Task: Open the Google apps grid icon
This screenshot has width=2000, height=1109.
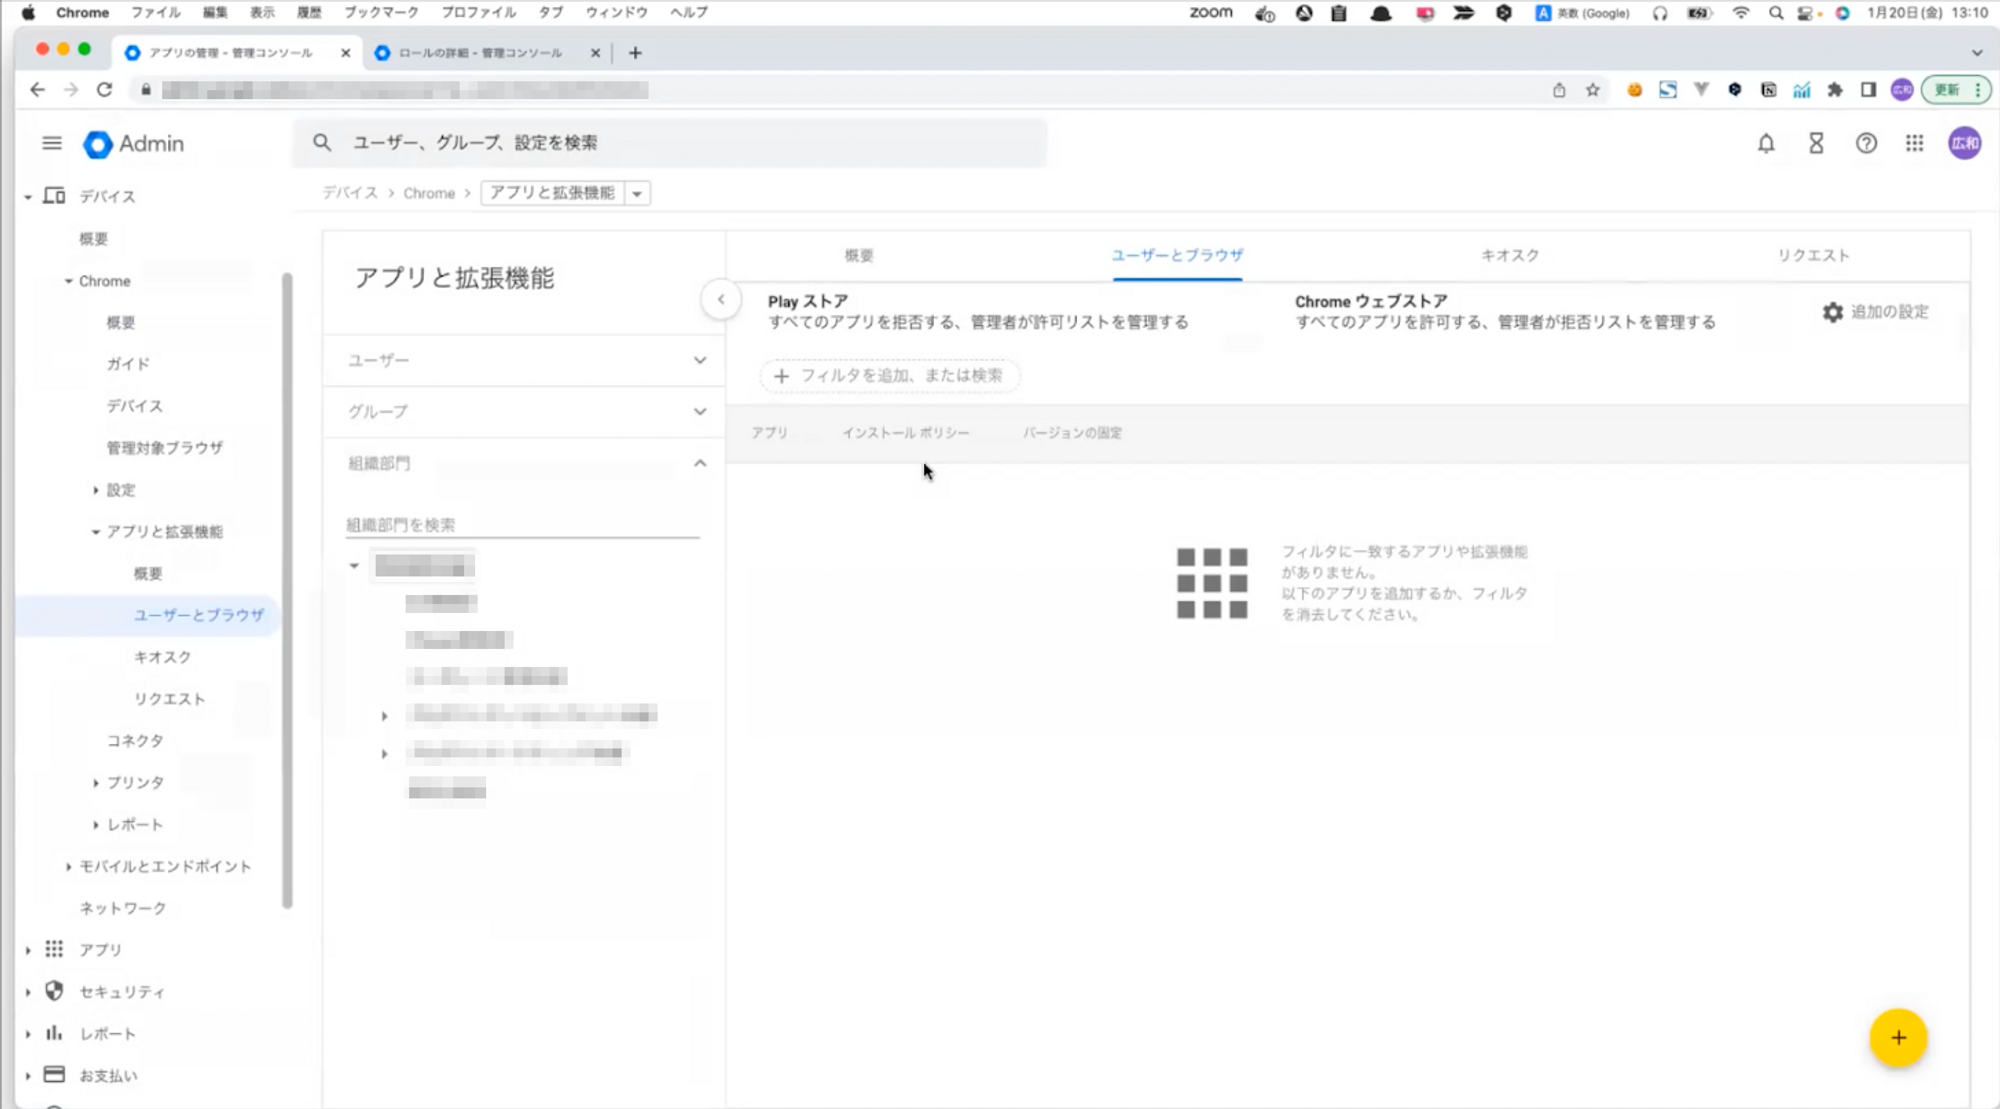Action: [1914, 143]
